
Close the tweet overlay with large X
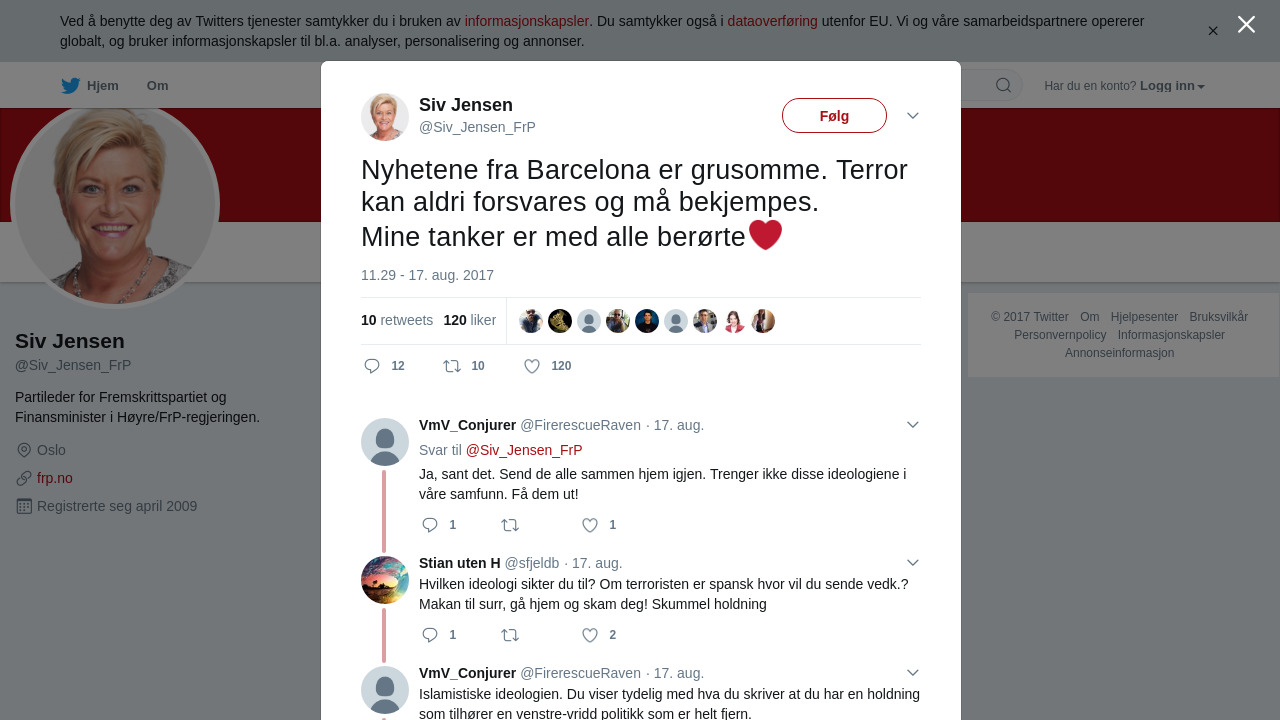point(1246,24)
